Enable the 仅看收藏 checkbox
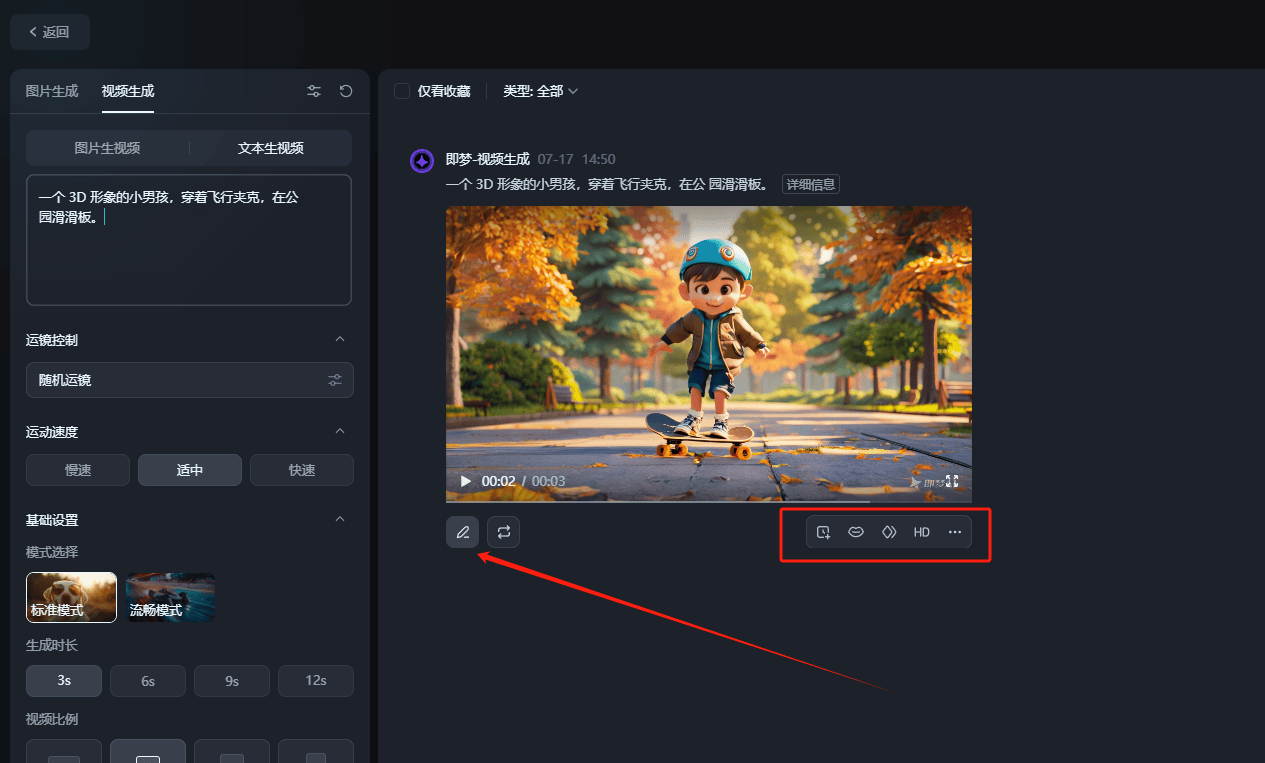 pyautogui.click(x=403, y=90)
